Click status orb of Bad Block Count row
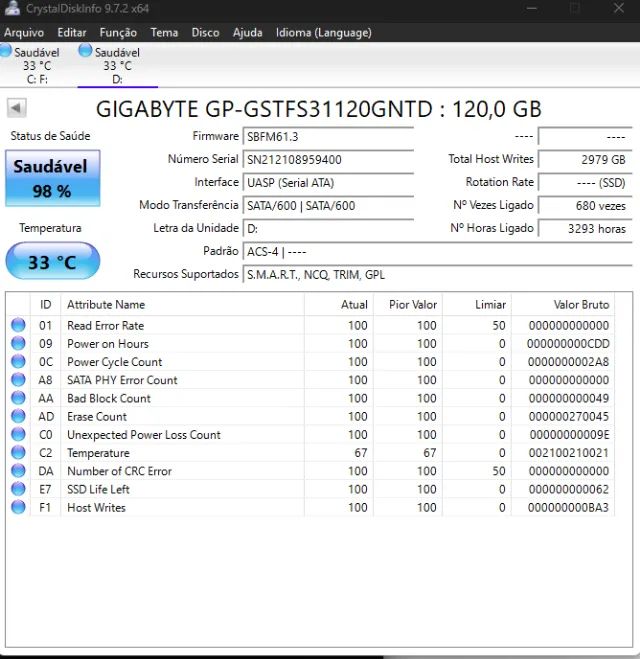Image resolution: width=640 pixels, height=659 pixels. point(18,398)
